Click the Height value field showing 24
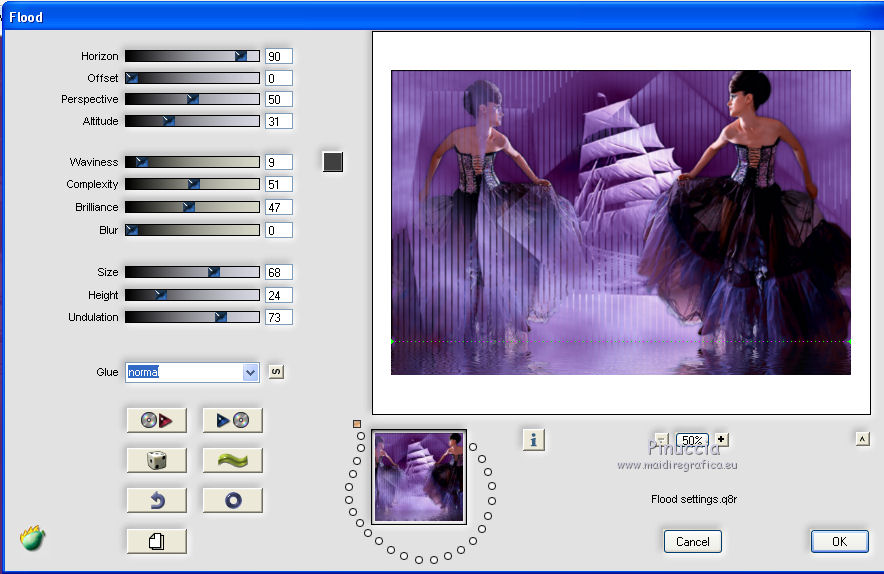 [x=279, y=295]
